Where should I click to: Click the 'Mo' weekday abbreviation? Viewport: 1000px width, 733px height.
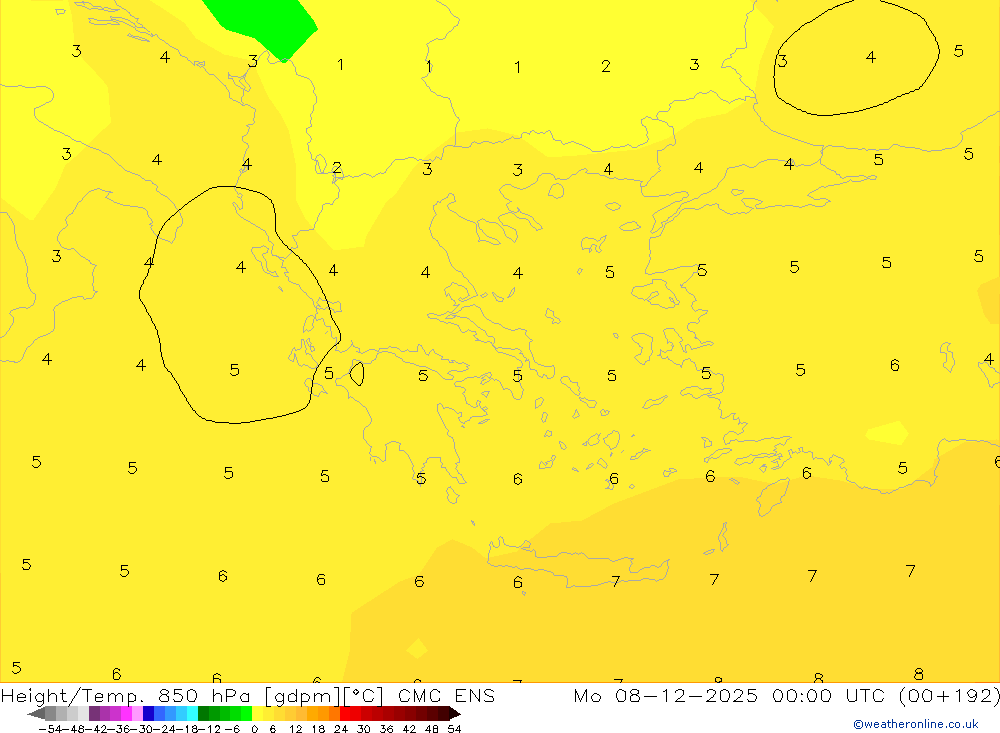[x=587, y=695]
